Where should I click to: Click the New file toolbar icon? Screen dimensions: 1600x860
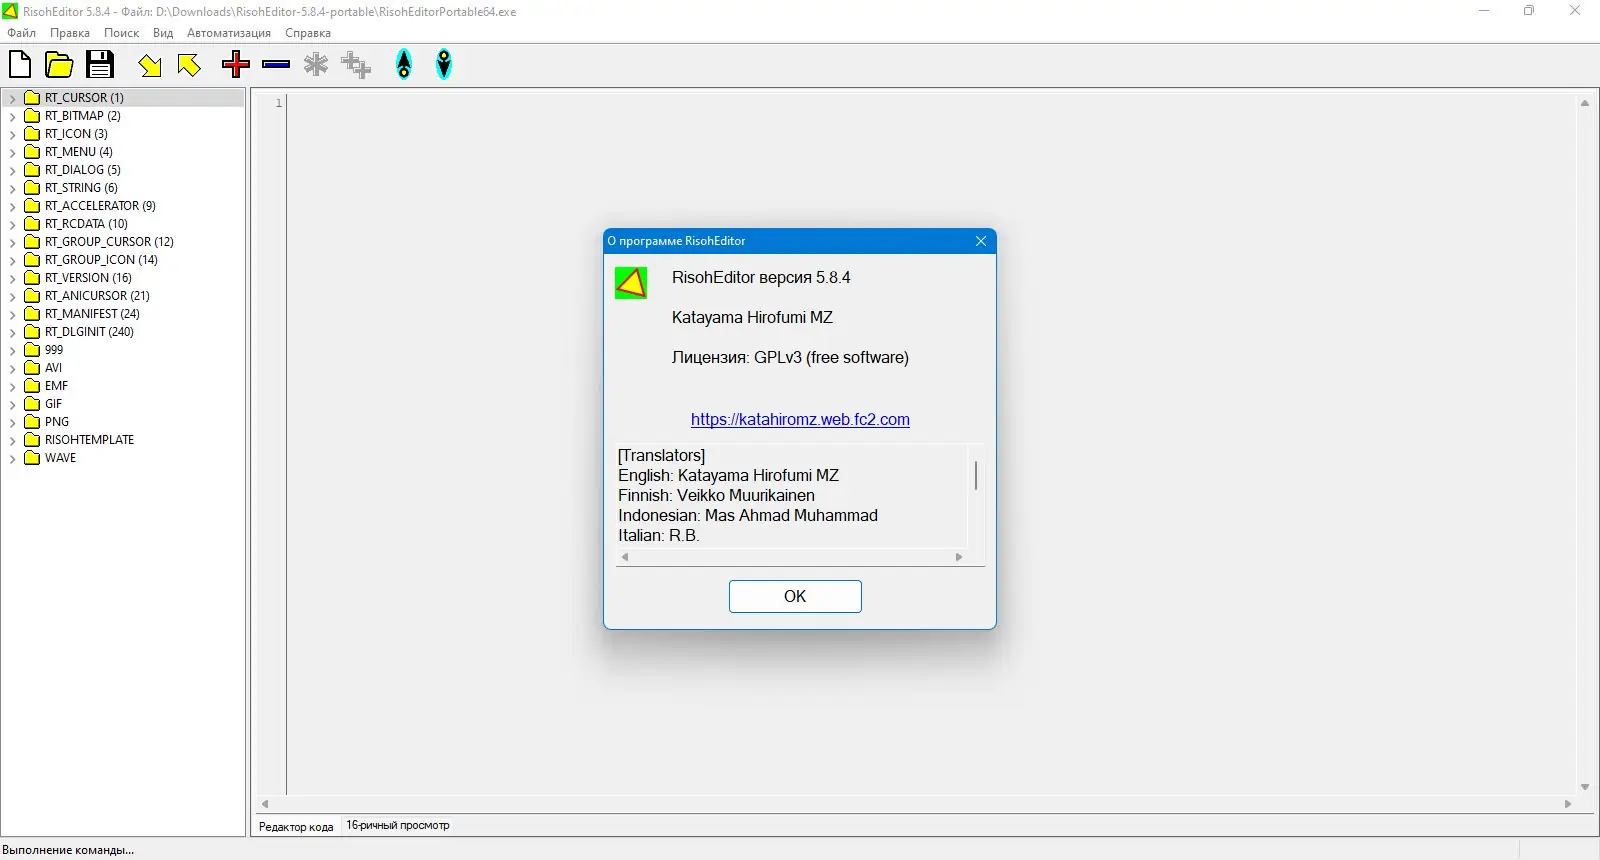point(20,65)
